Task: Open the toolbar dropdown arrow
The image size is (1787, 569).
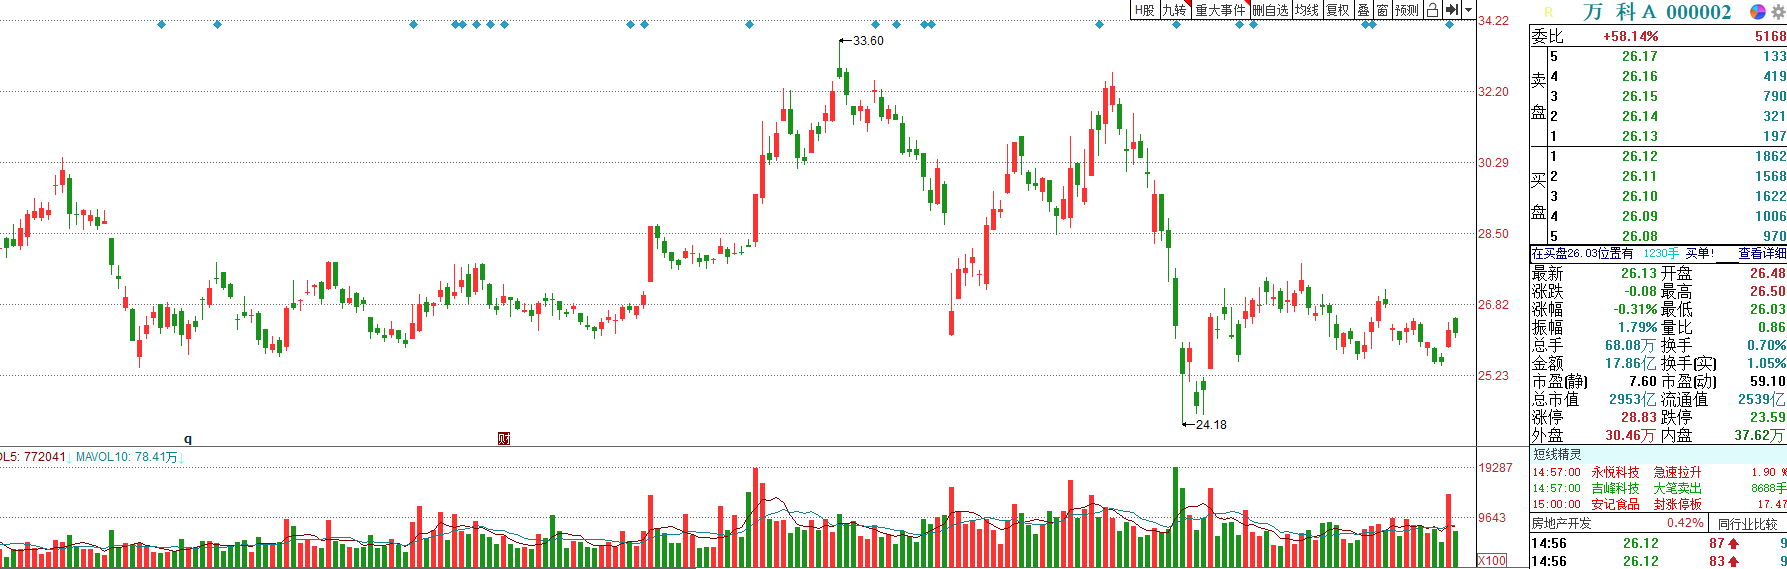Action: (x=1468, y=10)
